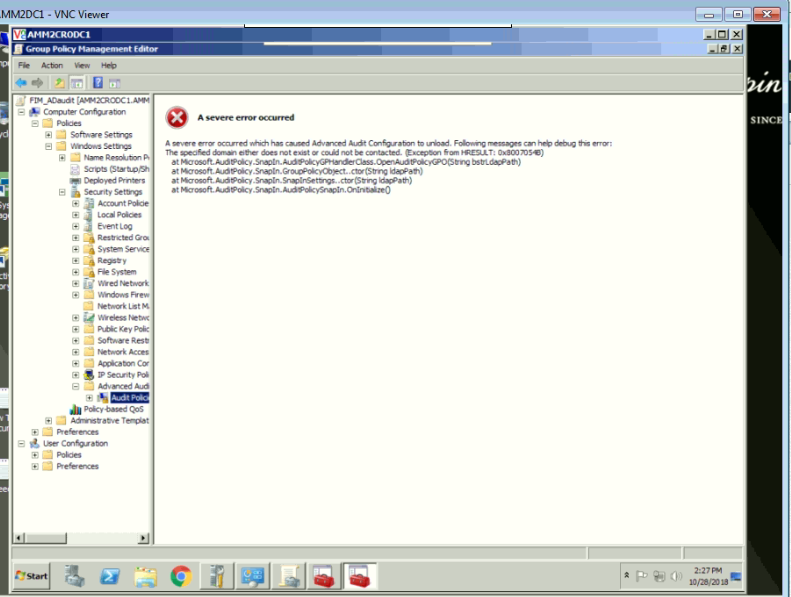Collapse the Computer Configuration node

[x=21, y=112]
